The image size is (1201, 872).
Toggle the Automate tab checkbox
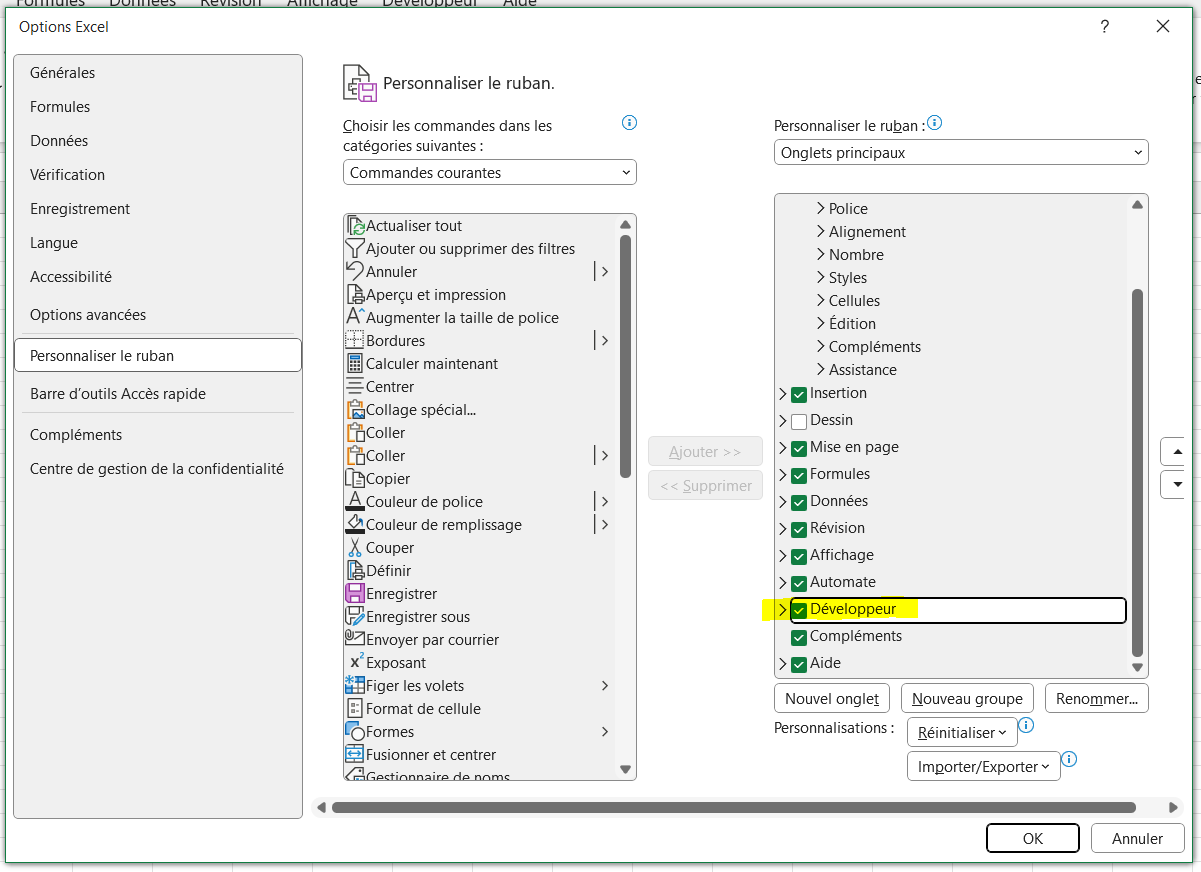coord(799,583)
